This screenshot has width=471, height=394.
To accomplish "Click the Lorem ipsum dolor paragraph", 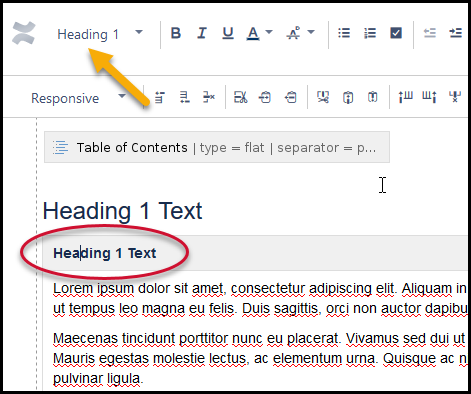I will tap(260, 298).
